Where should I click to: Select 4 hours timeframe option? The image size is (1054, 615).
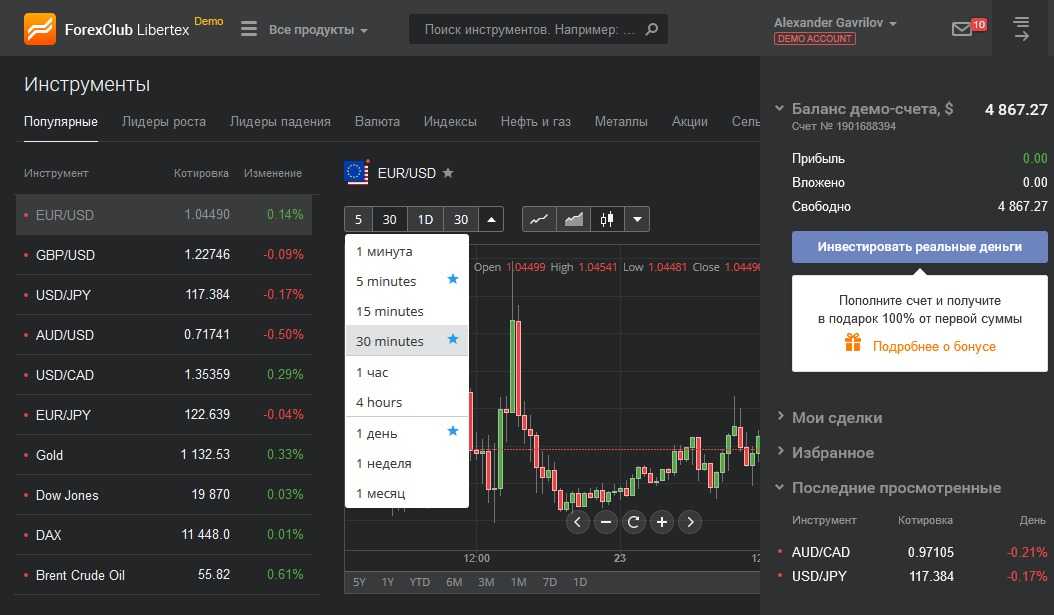coord(407,402)
